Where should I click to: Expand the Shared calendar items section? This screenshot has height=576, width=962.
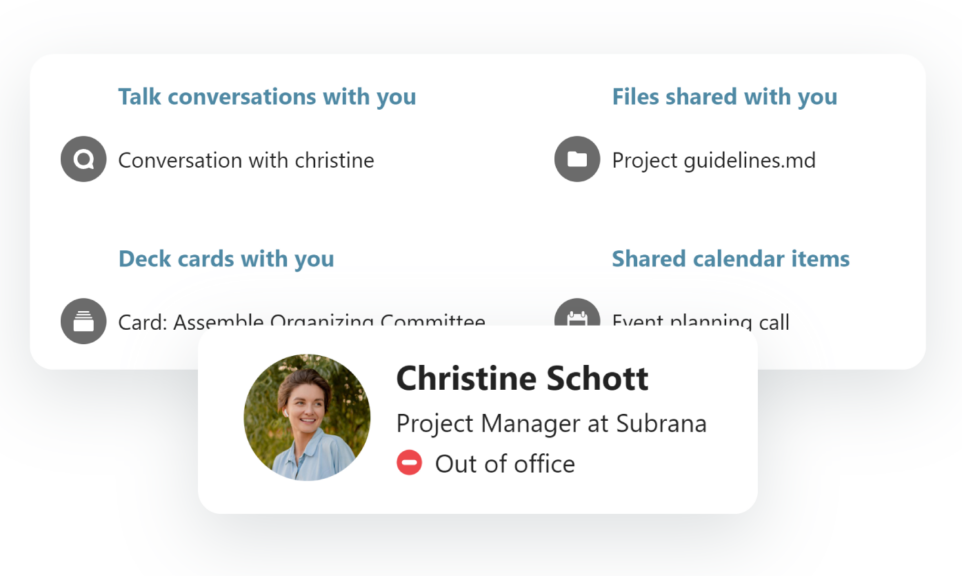[x=731, y=258]
